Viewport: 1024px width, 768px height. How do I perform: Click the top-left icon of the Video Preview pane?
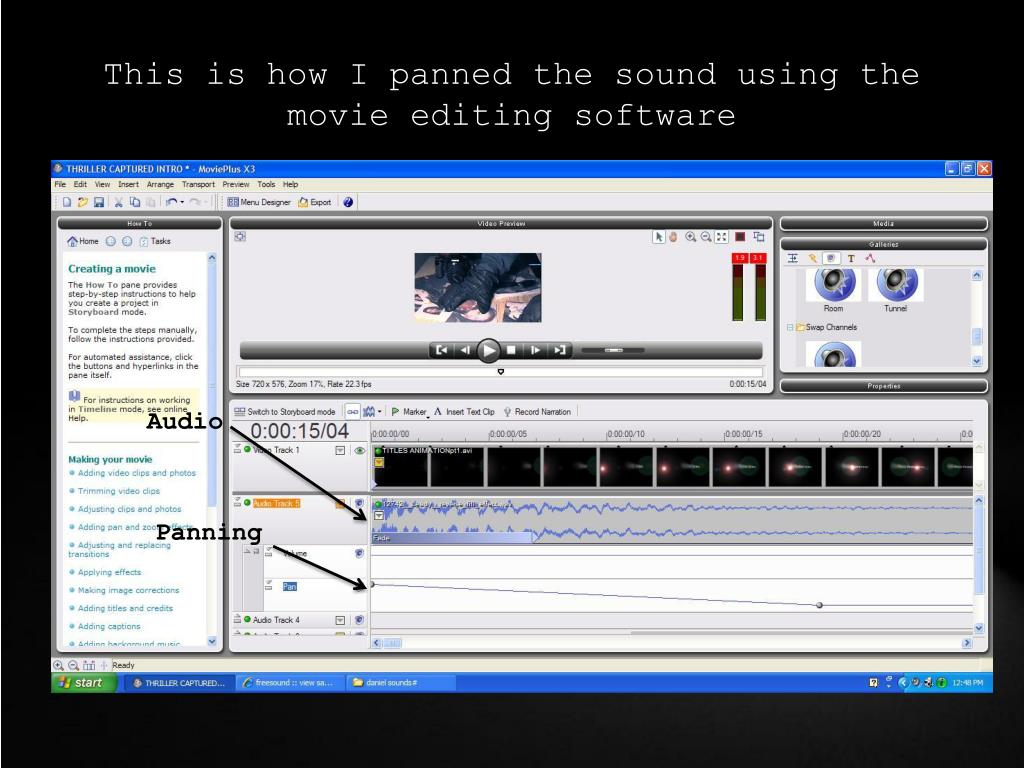[x=240, y=236]
